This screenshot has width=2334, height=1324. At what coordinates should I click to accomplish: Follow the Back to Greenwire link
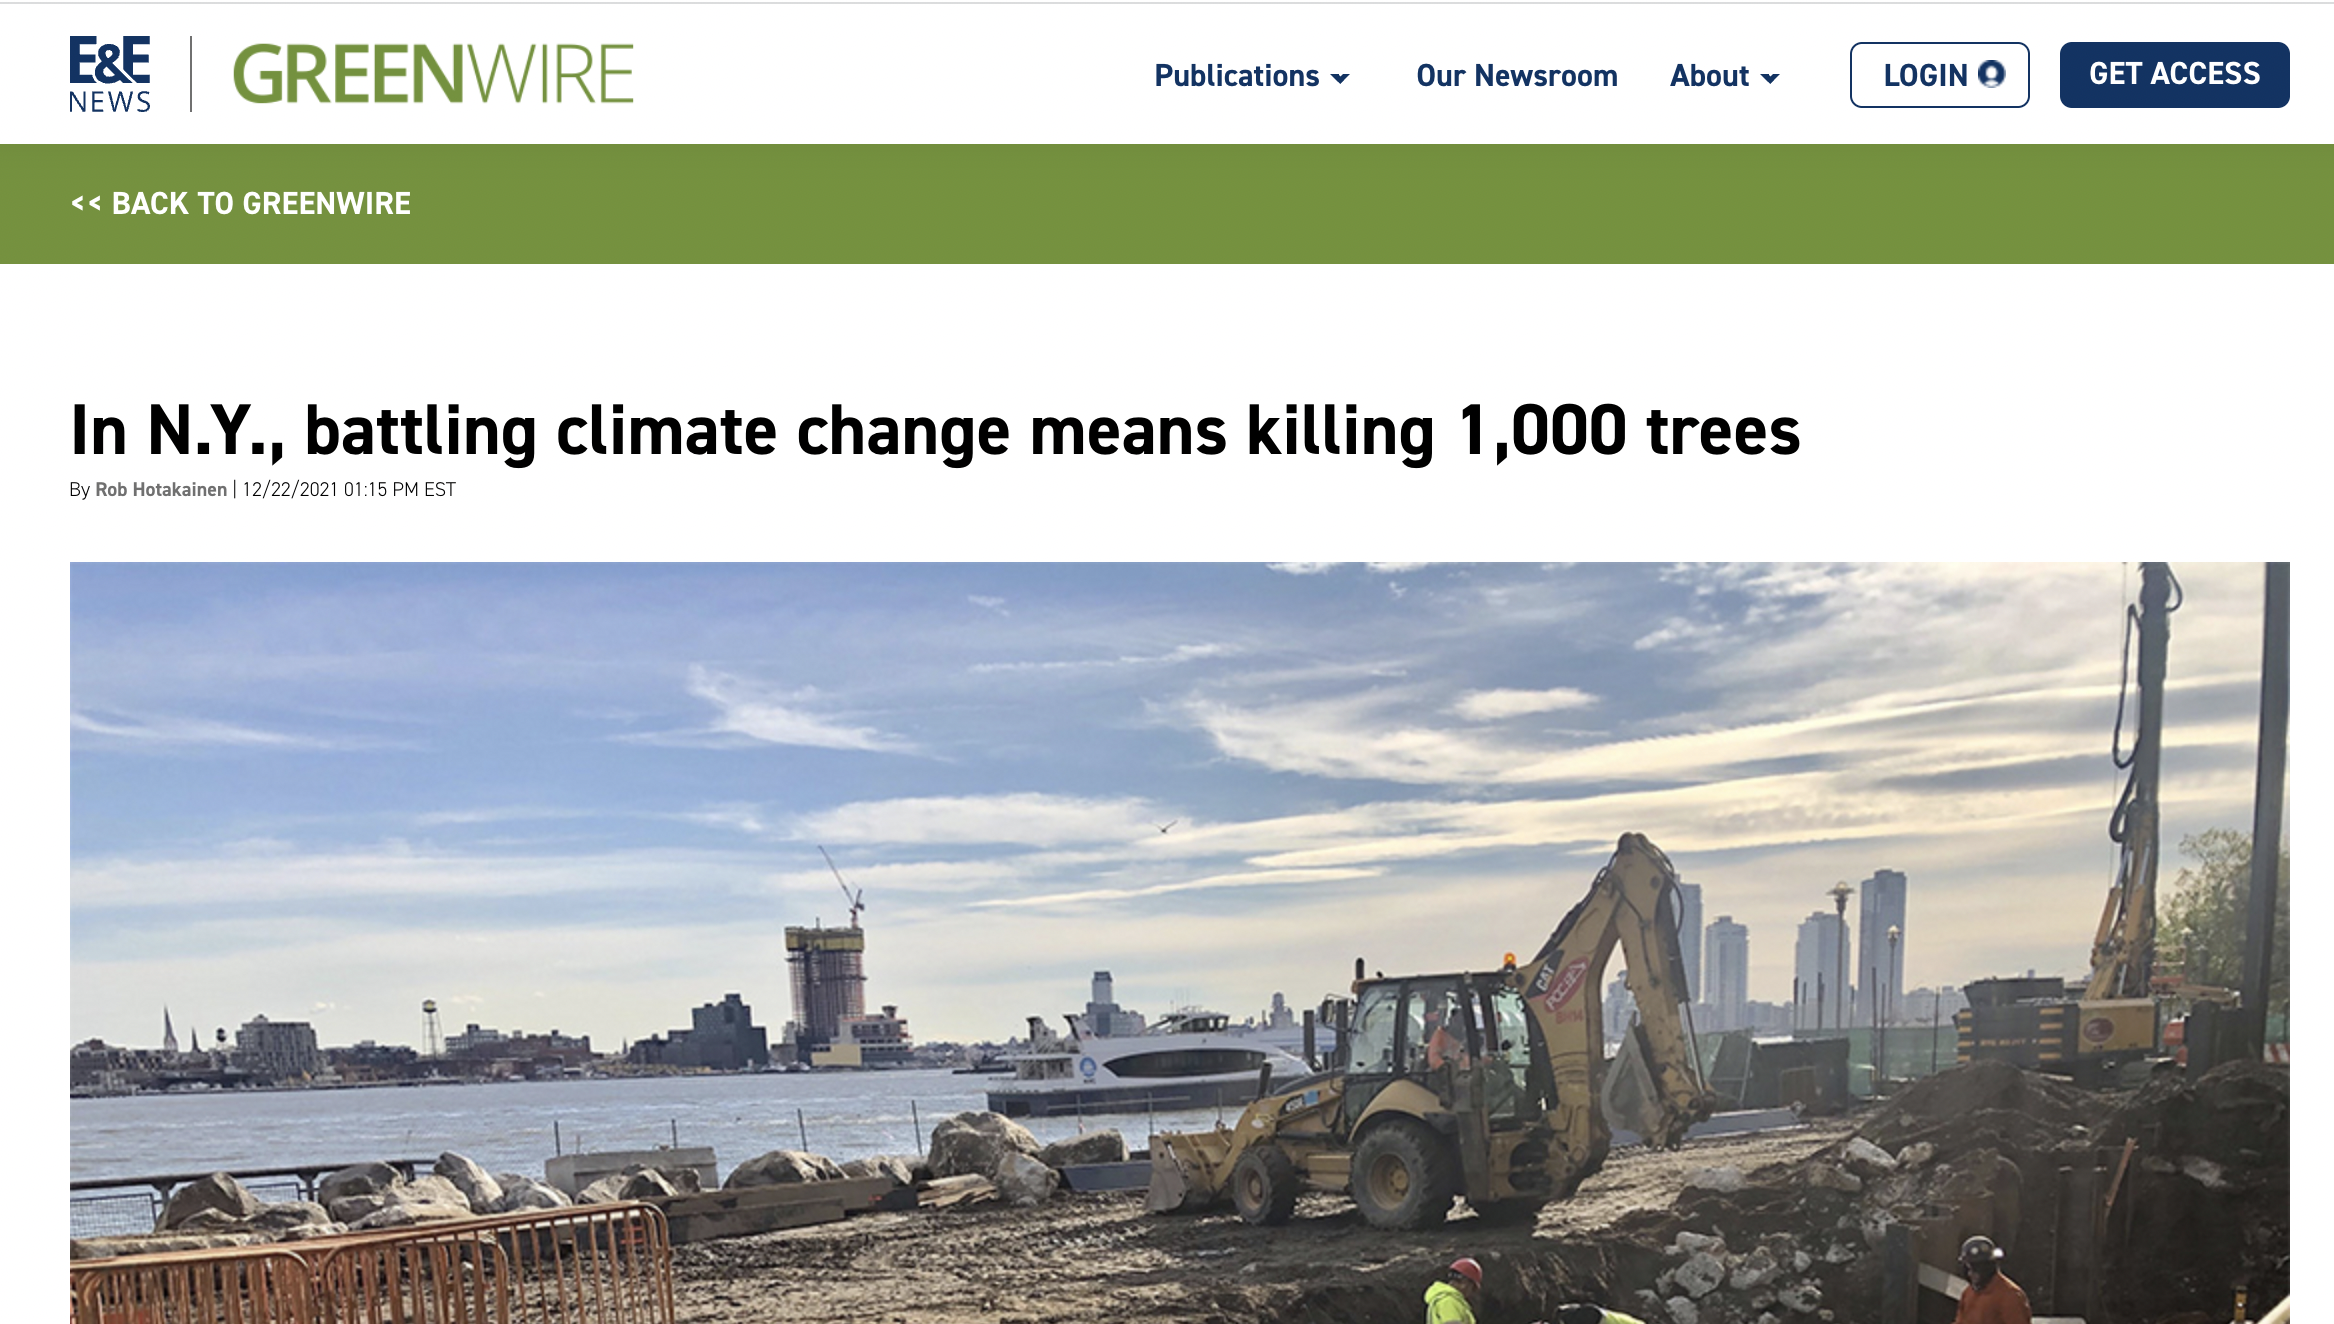pyautogui.click(x=261, y=203)
